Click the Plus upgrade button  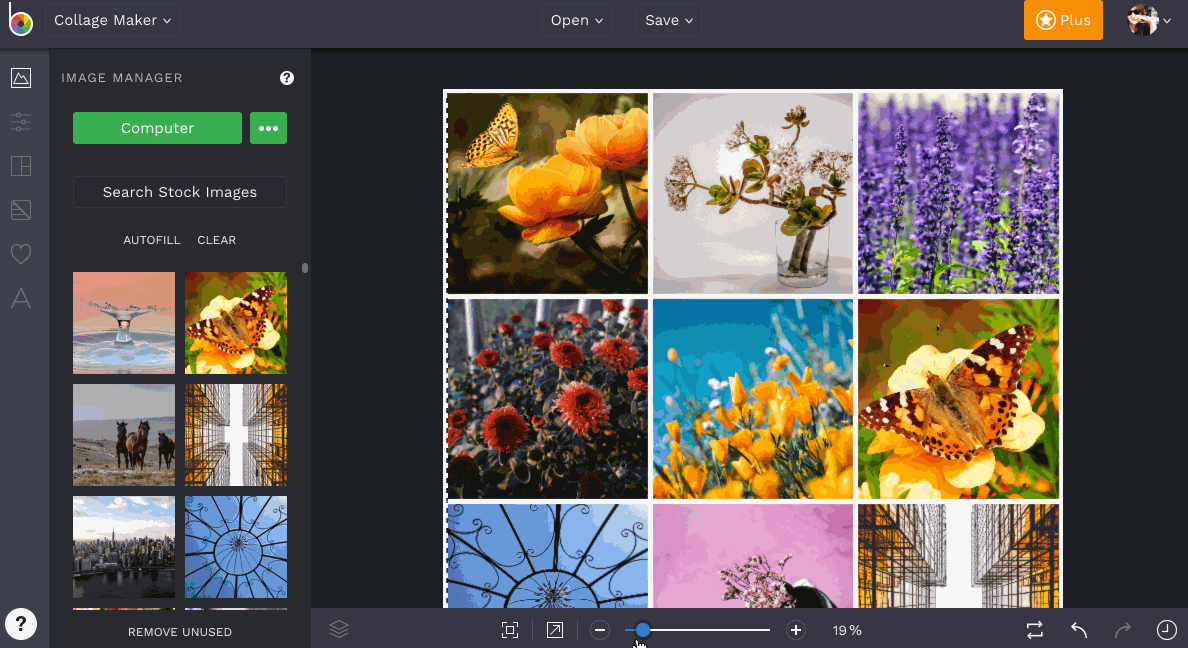tap(1063, 20)
